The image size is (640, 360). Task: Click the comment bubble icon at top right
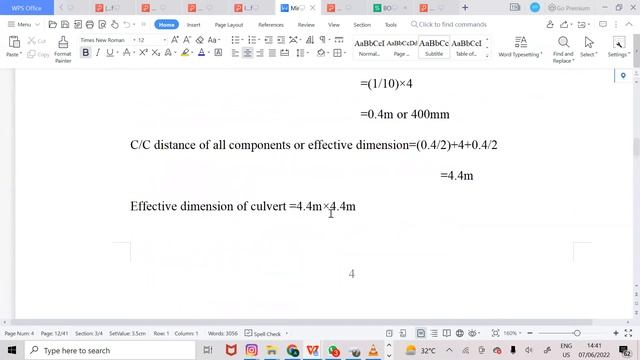pyautogui.click(x=602, y=24)
